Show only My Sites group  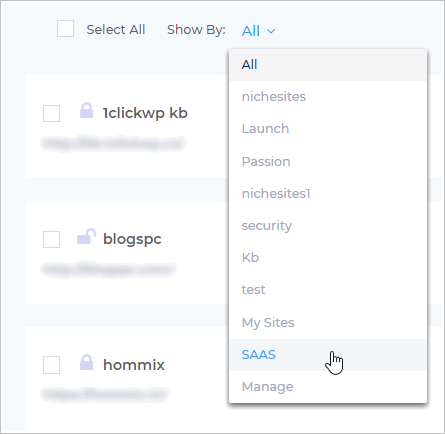point(328,322)
